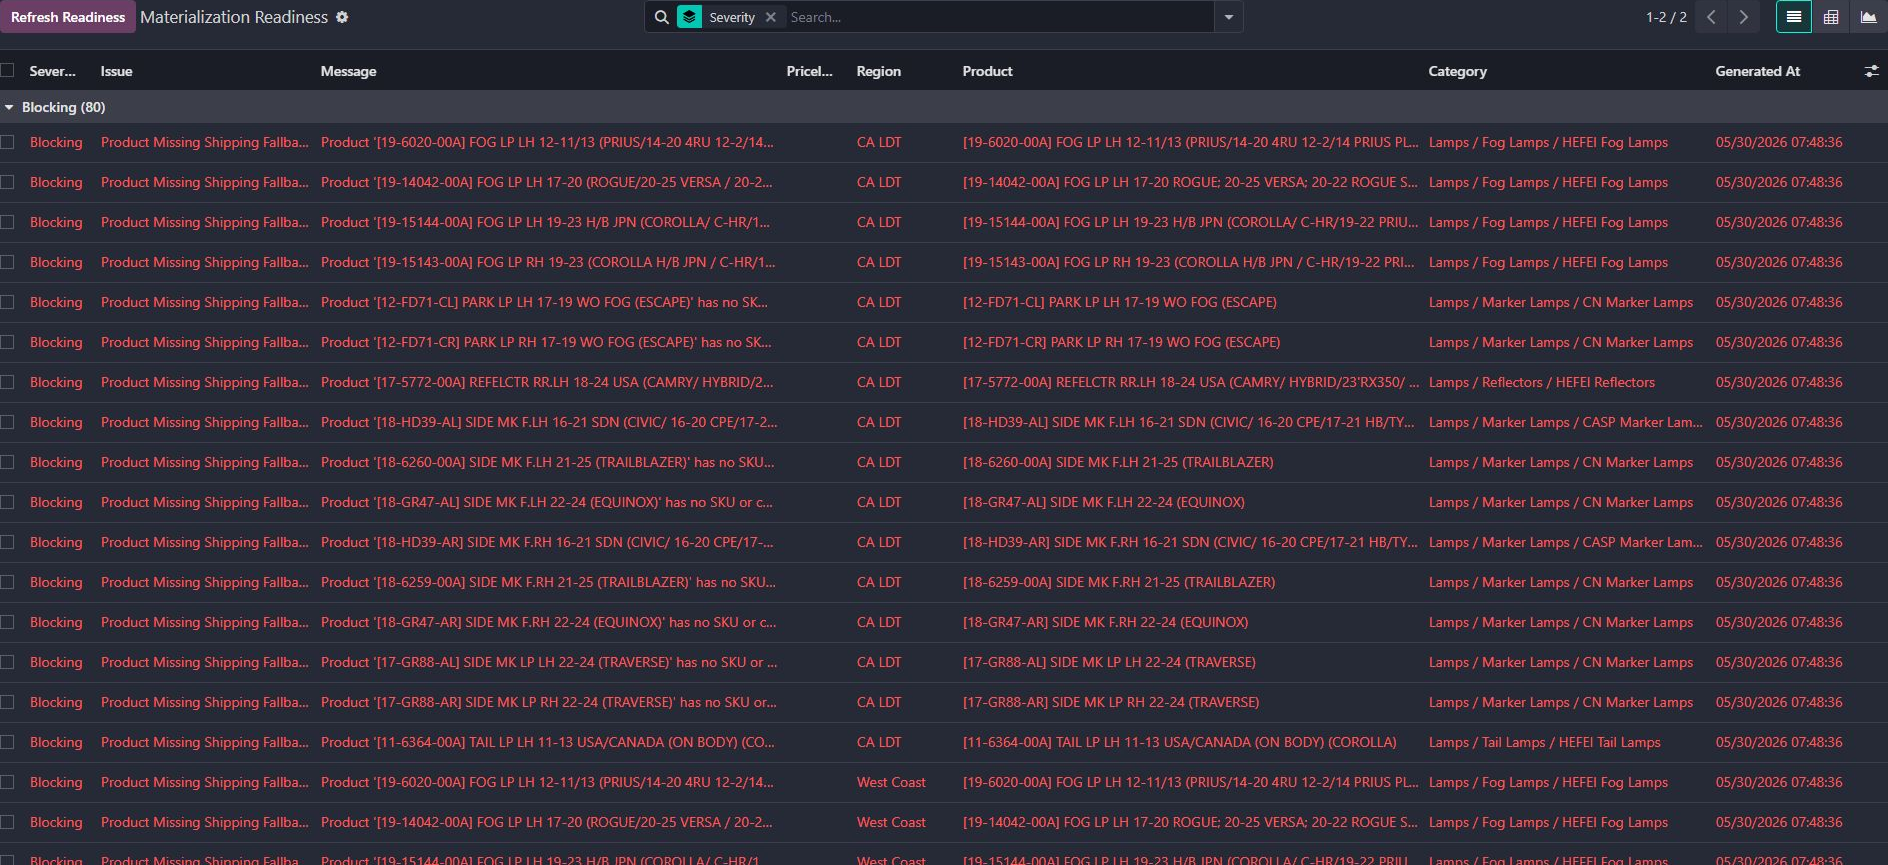The image size is (1888, 865).
Task: Remove the Severity filter facet
Action: click(770, 17)
